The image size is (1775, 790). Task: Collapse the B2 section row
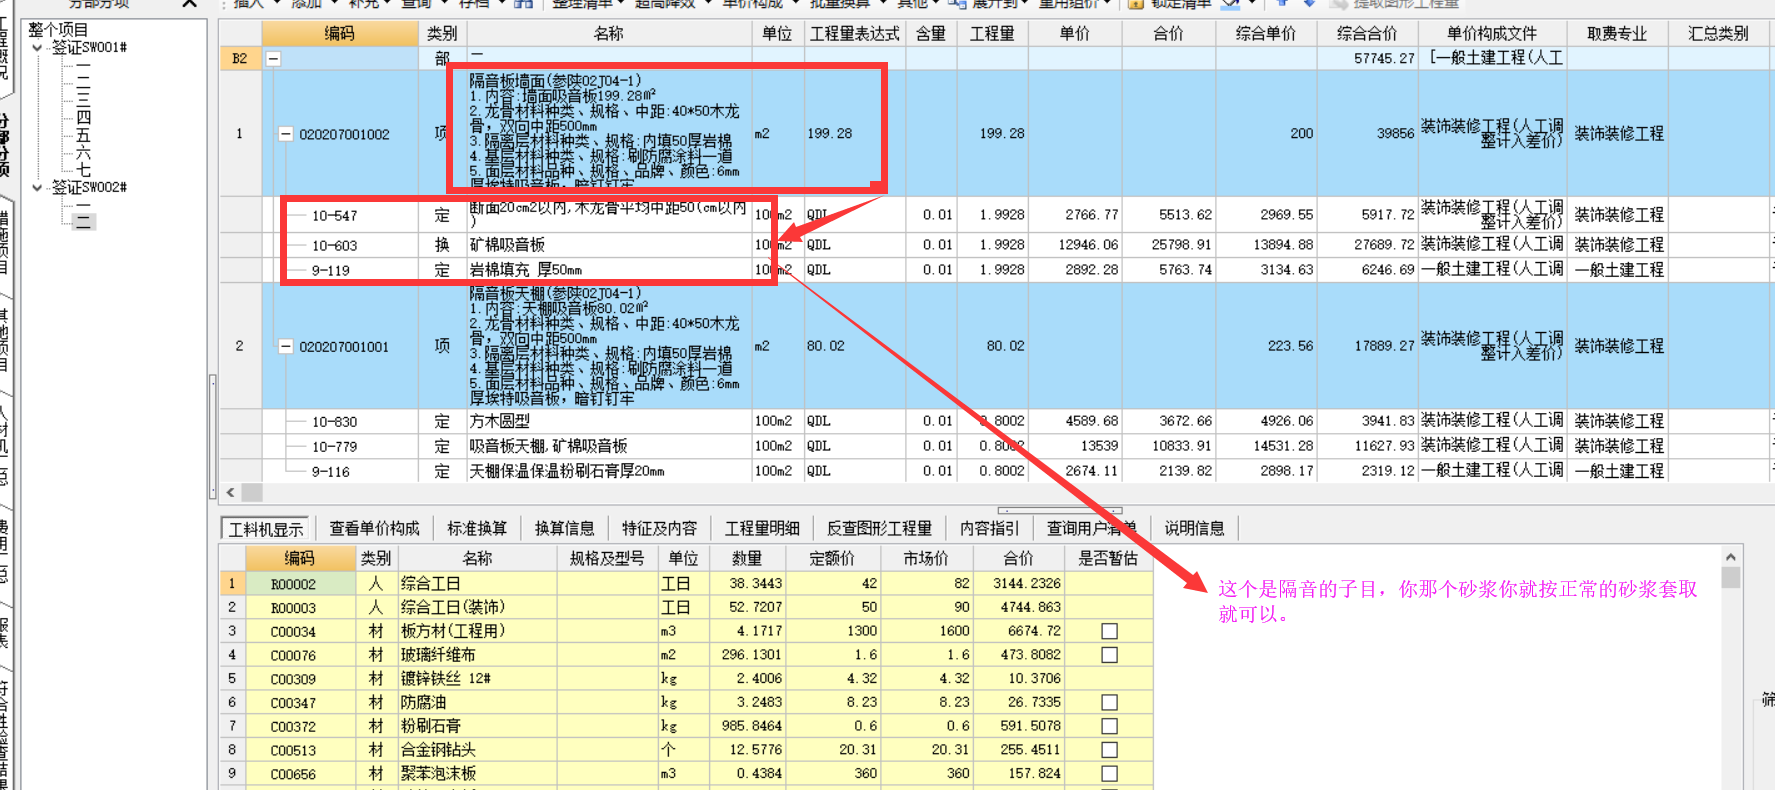273,59
